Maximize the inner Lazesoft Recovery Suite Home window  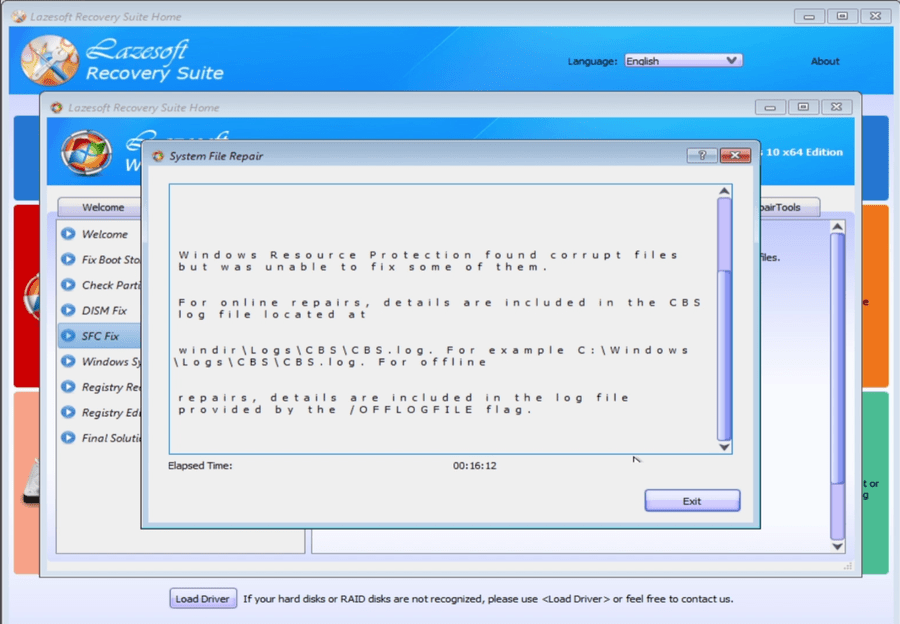[x=803, y=107]
